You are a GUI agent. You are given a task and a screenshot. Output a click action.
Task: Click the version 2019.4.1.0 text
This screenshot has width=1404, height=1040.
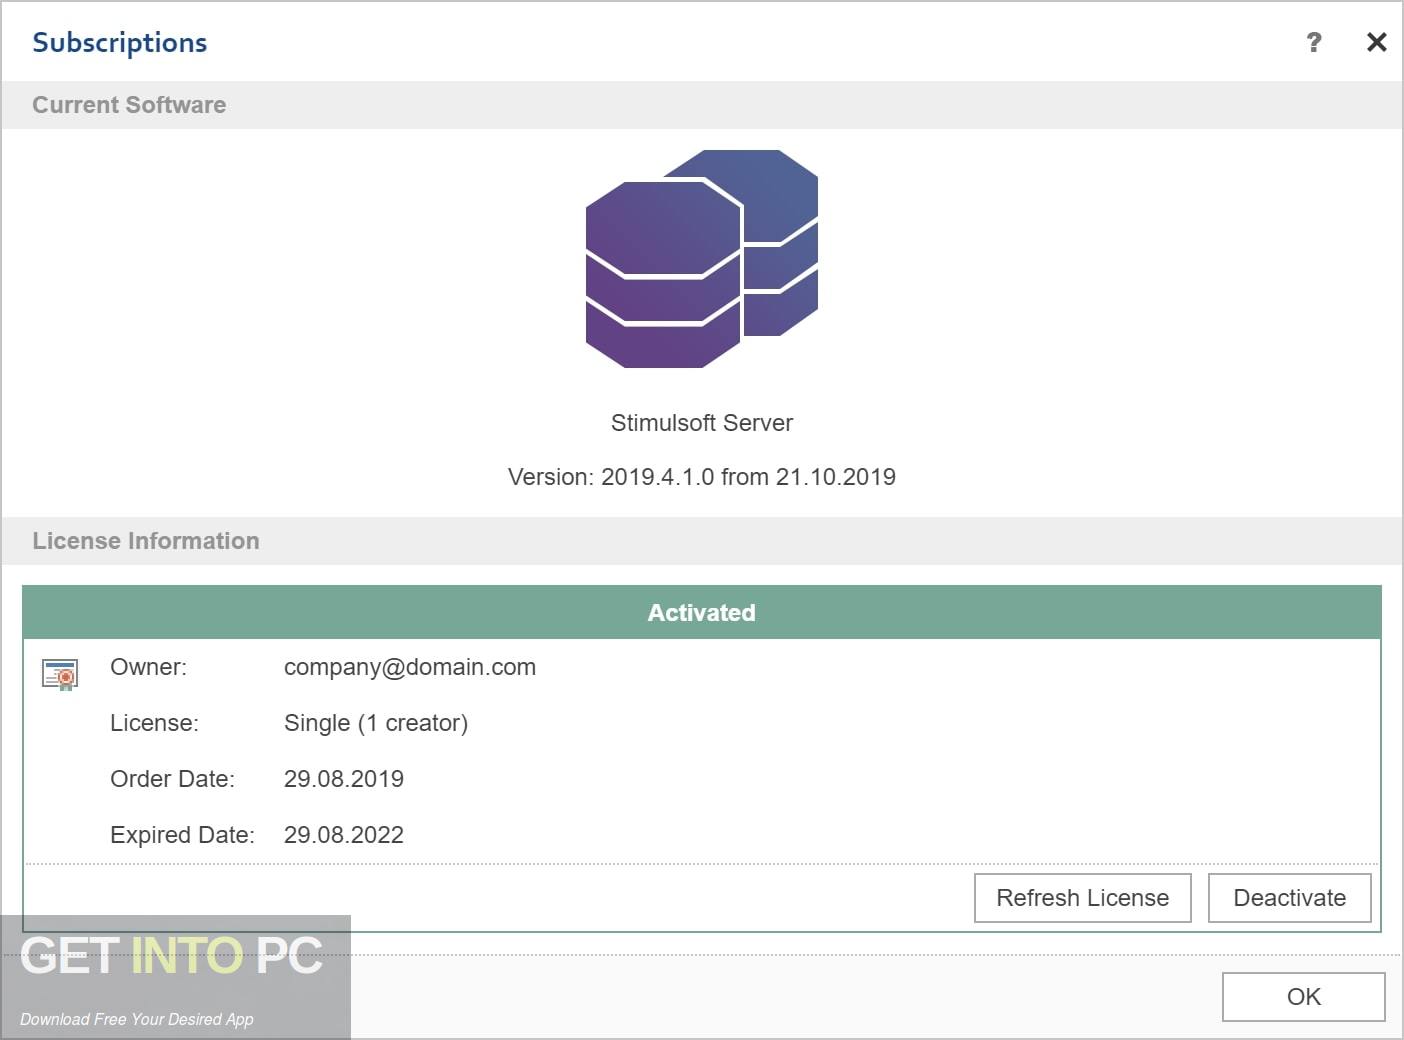click(702, 477)
